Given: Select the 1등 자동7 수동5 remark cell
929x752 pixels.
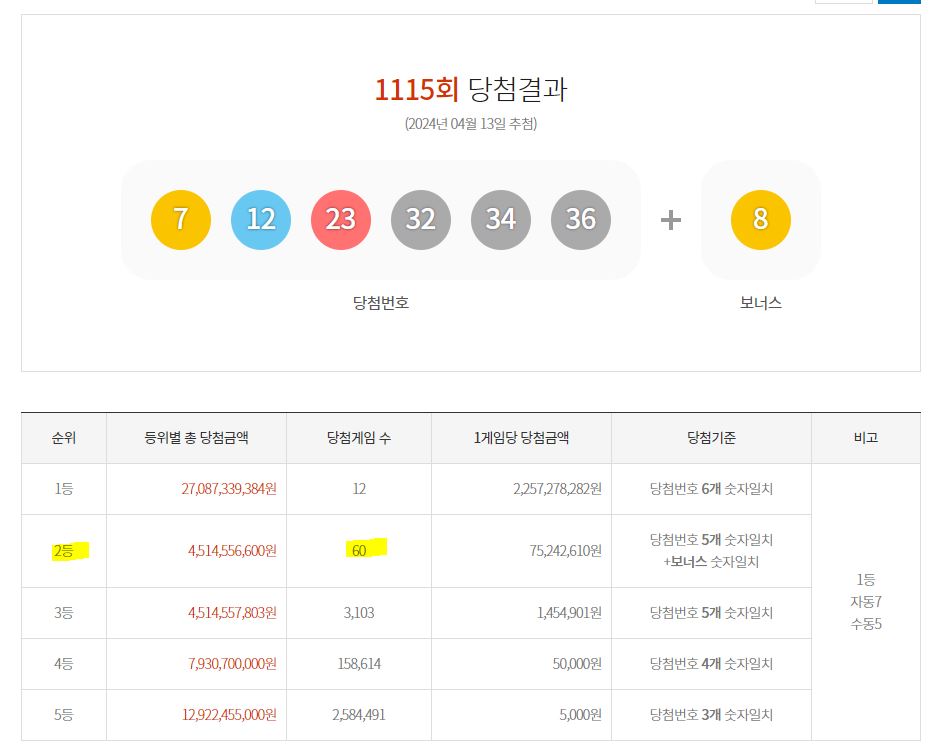Looking at the screenshot, I should pyautogui.click(x=866, y=612).
